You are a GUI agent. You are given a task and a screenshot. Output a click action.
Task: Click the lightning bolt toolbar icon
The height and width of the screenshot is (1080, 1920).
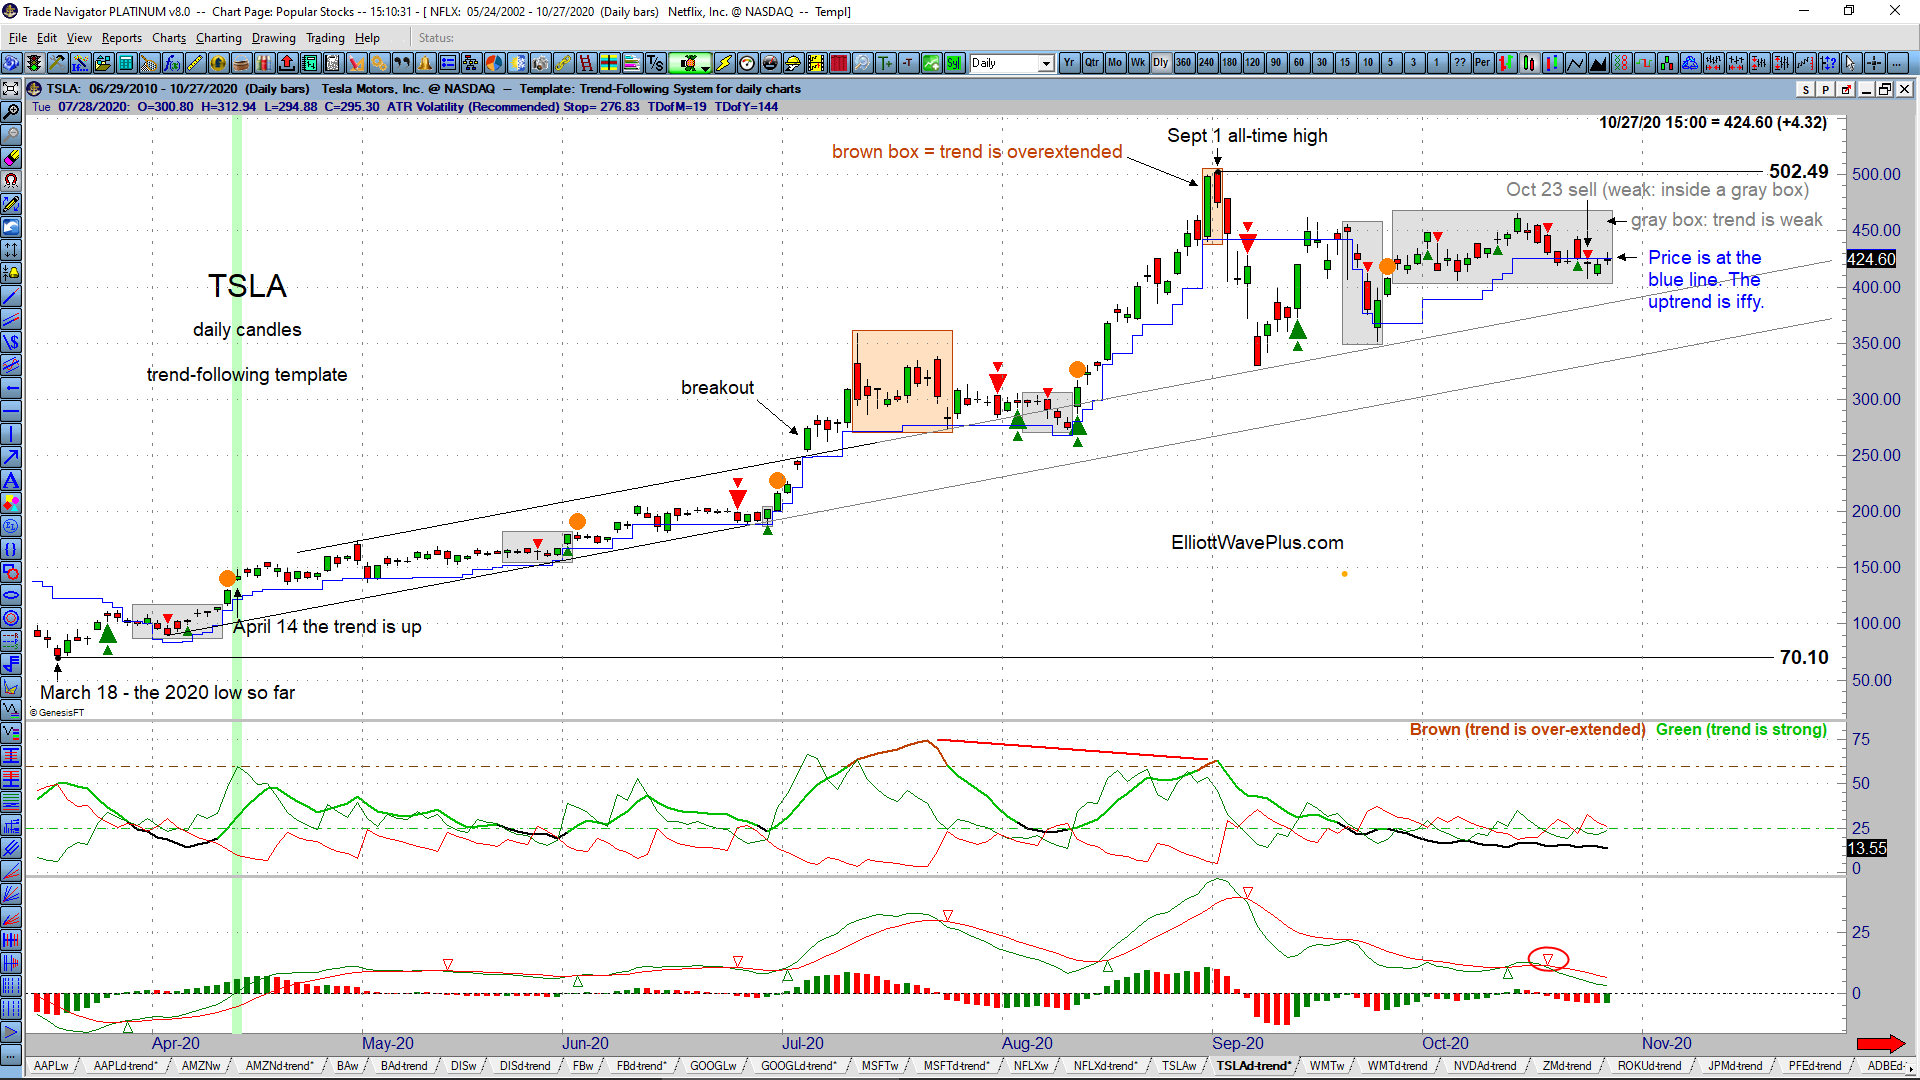click(723, 63)
